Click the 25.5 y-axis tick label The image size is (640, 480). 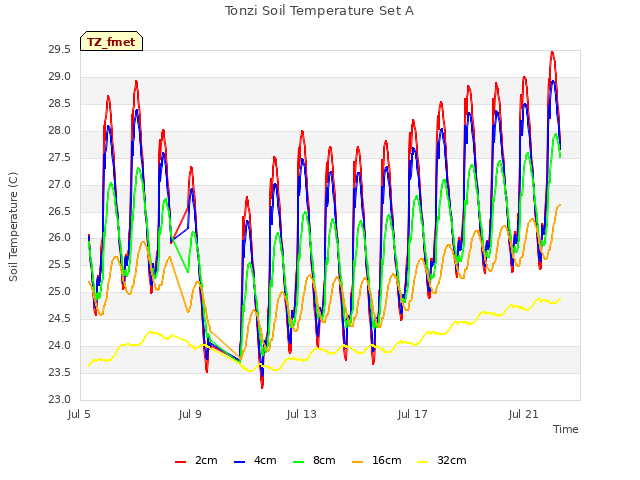[60, 264]
